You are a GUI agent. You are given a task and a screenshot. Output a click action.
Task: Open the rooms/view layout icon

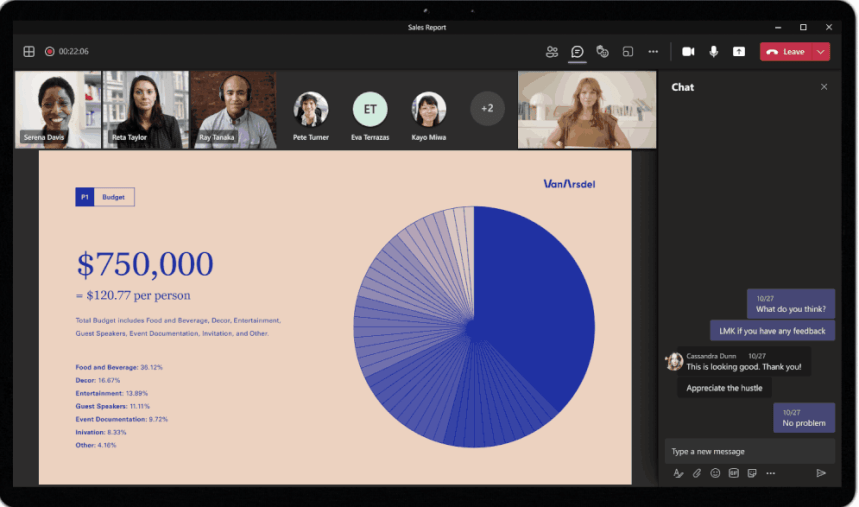point(628,51)
